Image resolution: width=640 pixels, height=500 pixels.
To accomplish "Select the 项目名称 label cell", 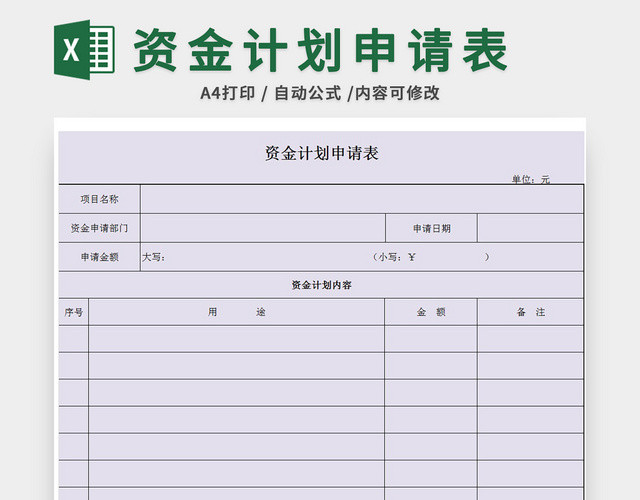I will coord(100,199).
